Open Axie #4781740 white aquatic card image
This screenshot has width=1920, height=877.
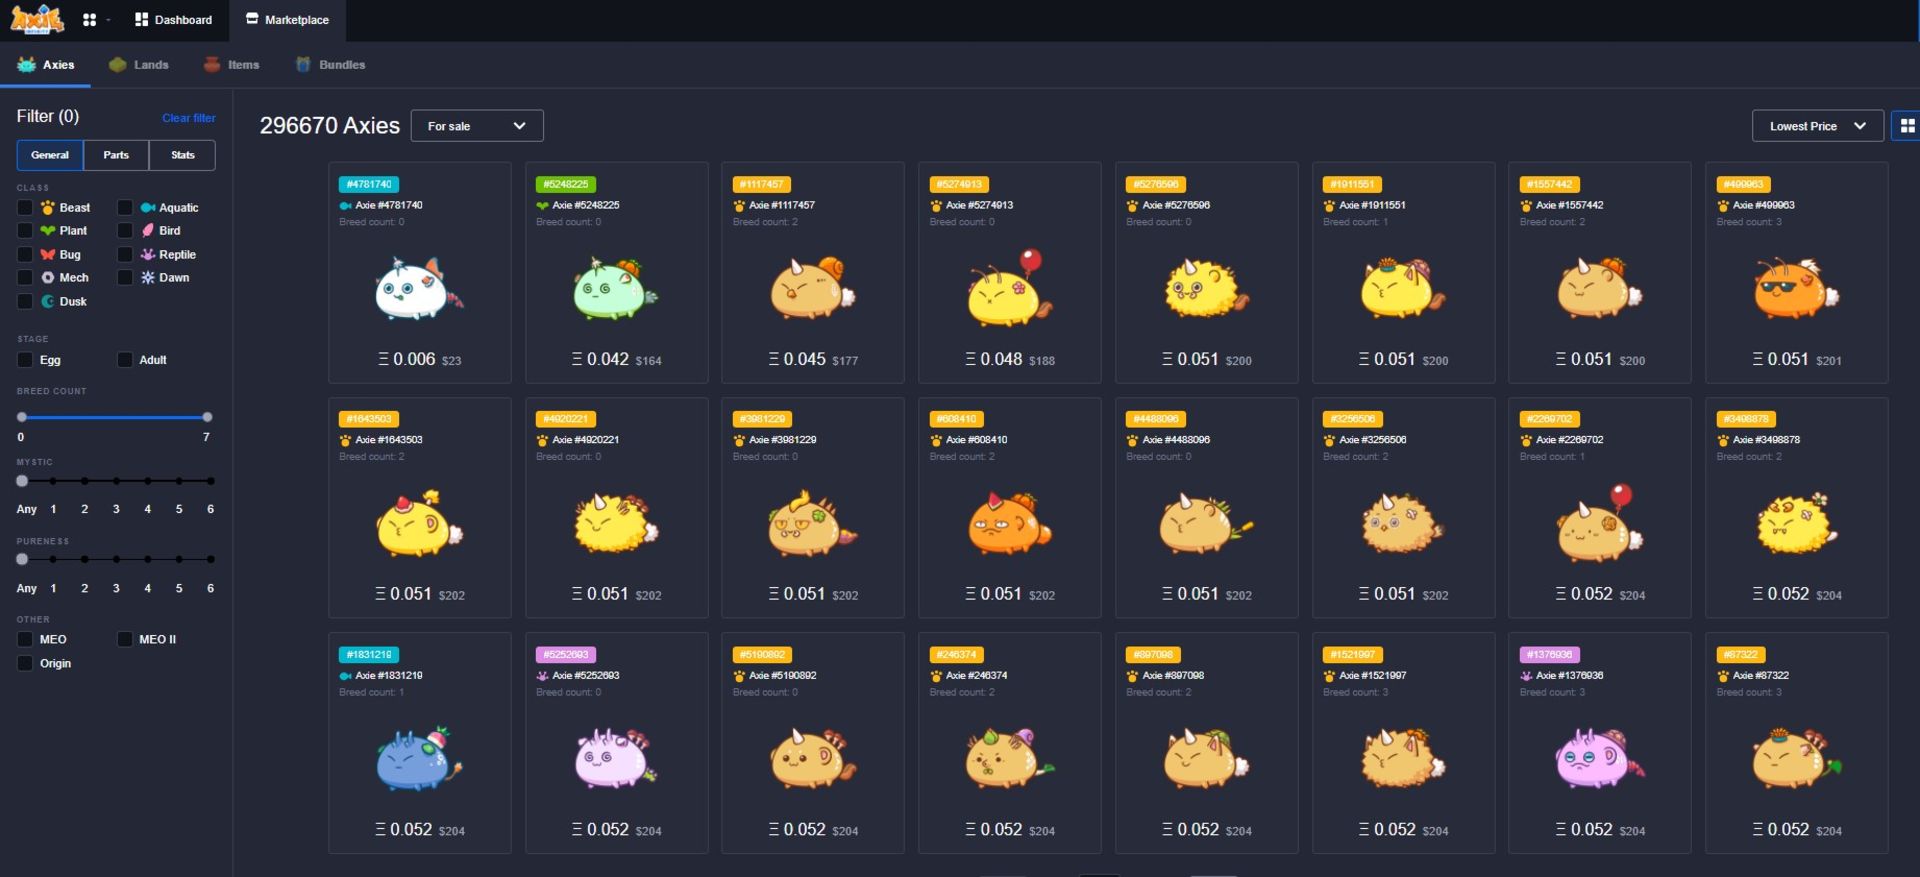419,289
